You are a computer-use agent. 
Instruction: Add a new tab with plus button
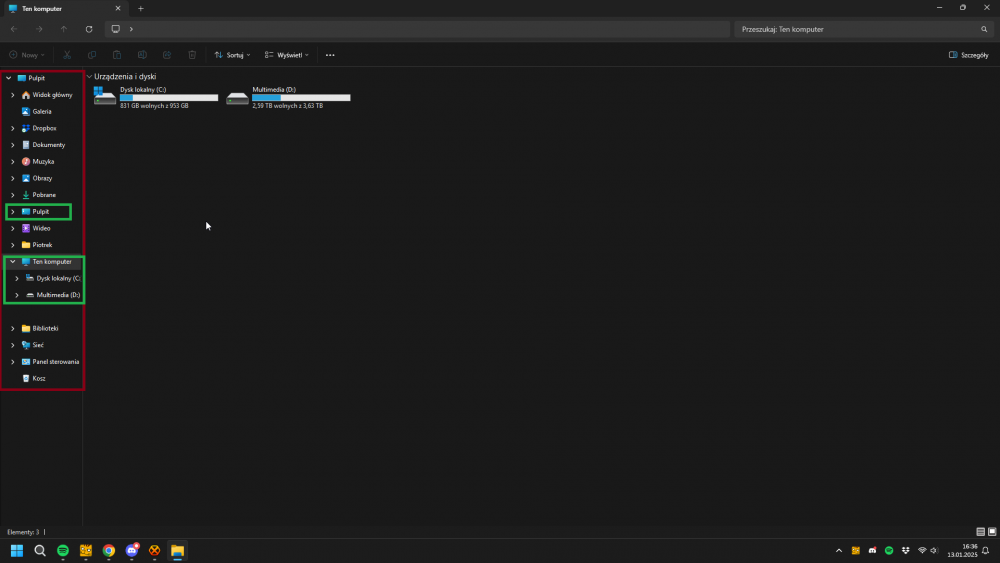[x=140, y=8]
